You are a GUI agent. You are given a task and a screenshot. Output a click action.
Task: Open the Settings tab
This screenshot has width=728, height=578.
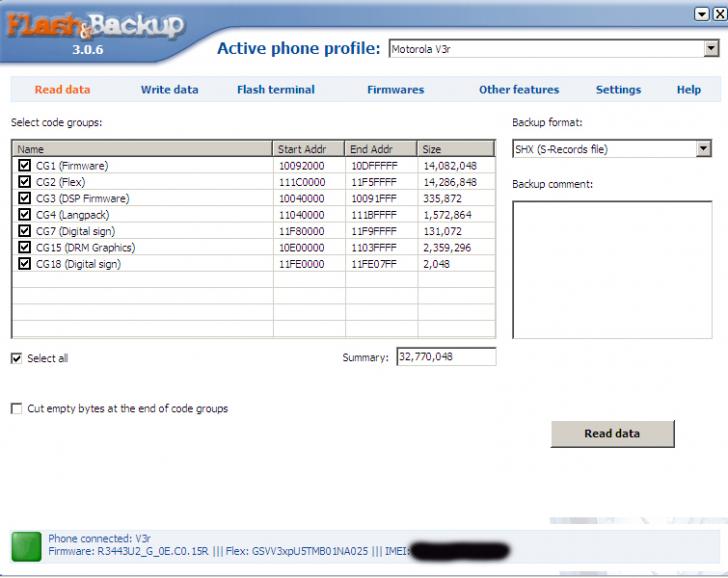click(x=618, y=90)
